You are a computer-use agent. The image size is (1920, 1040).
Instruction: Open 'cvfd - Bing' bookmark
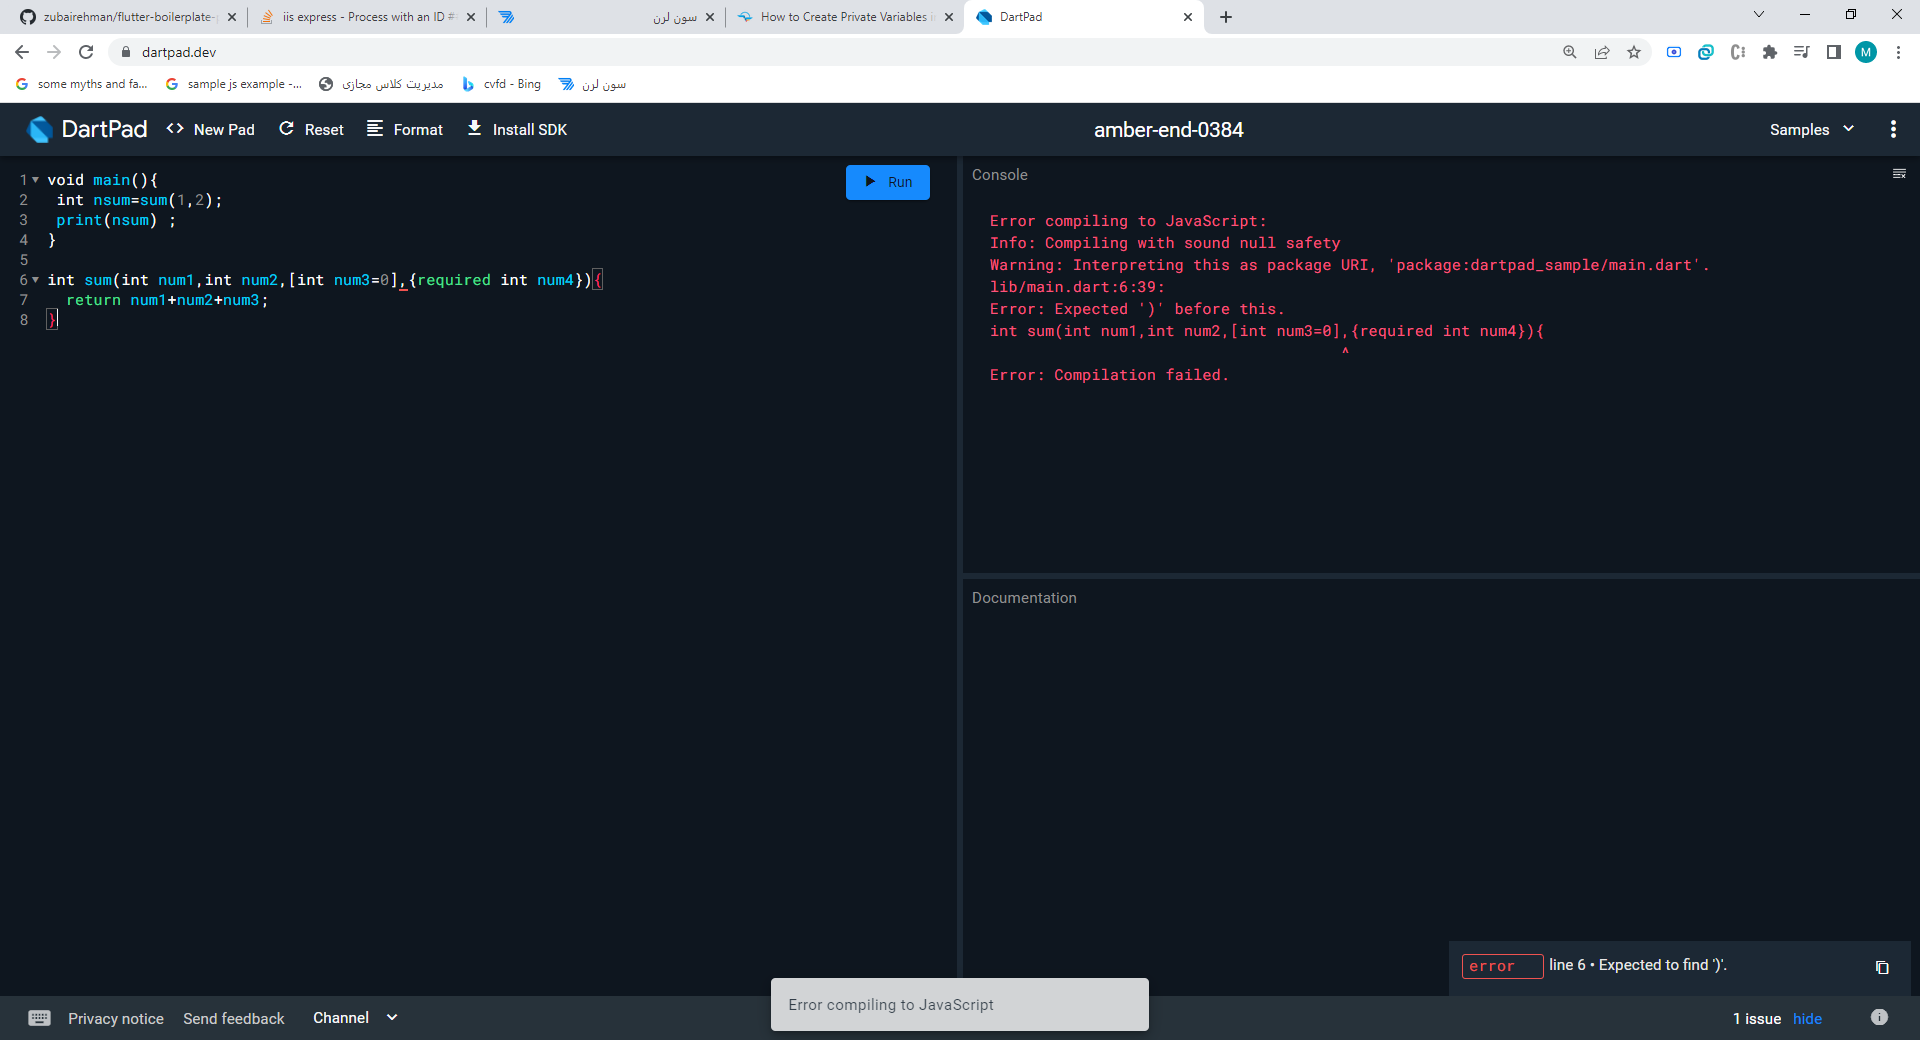(x=502, y=84)
